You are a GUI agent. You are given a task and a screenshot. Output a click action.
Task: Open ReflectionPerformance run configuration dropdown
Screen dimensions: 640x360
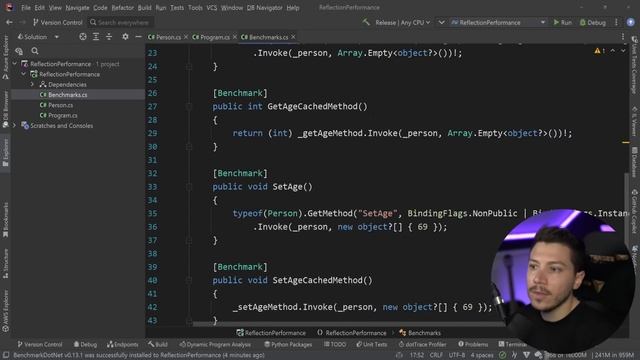(498, 22)
